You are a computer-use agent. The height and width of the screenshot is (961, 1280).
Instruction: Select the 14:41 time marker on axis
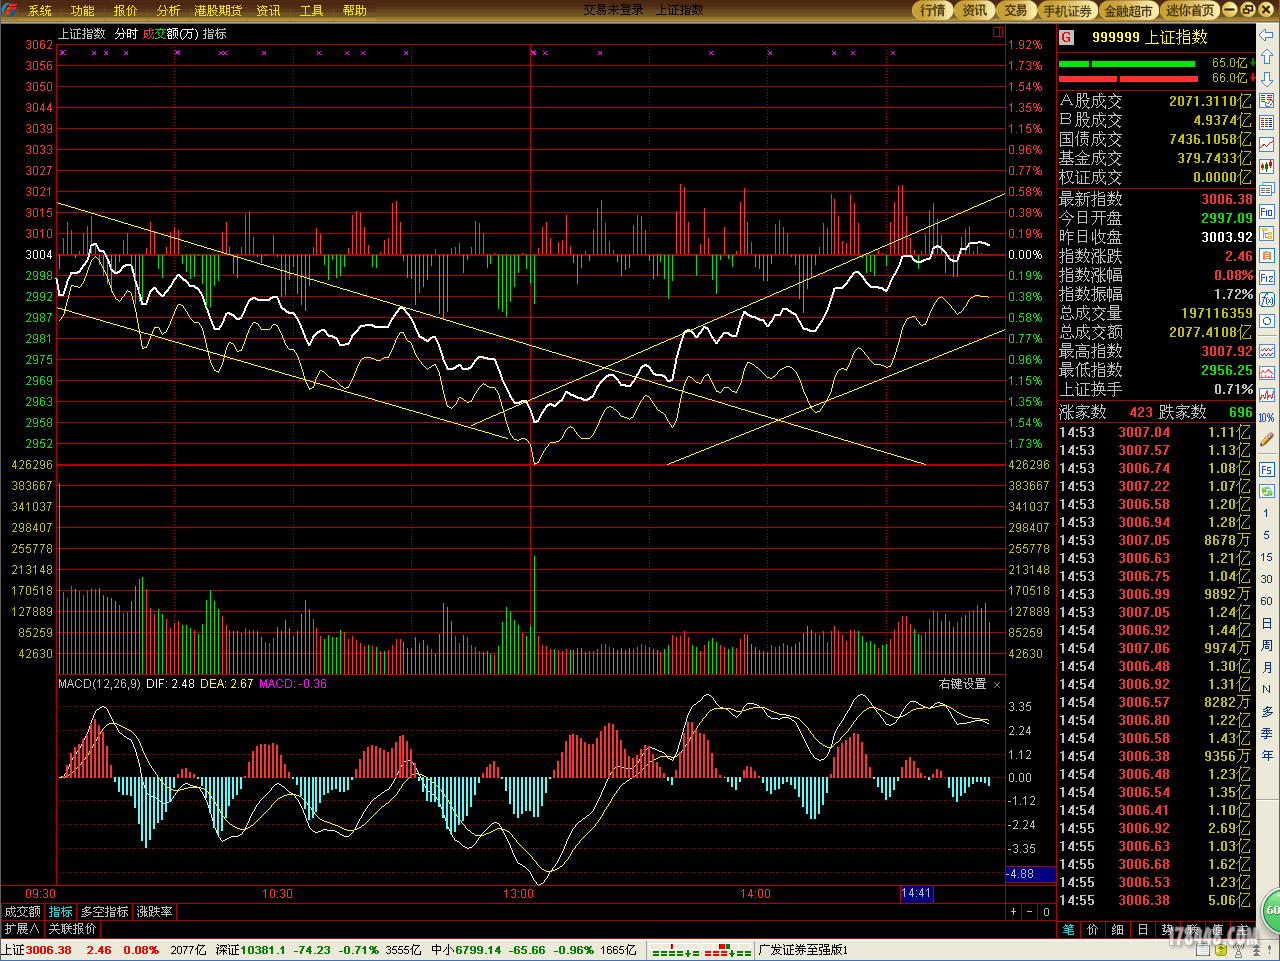coord(916,893)
